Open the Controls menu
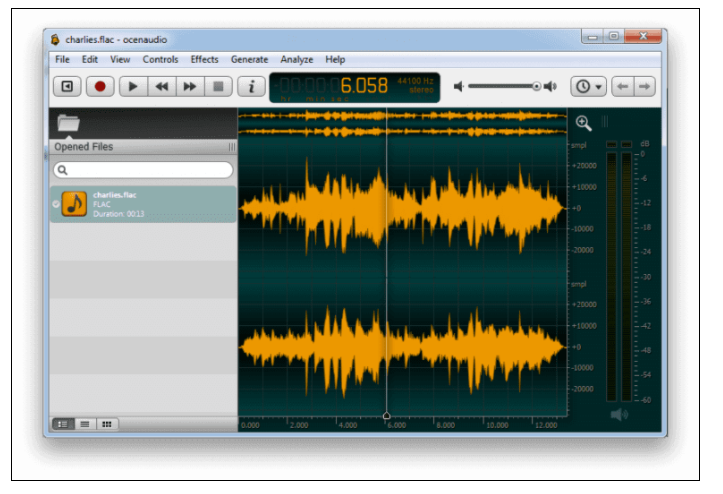 [x=160, y=60]
